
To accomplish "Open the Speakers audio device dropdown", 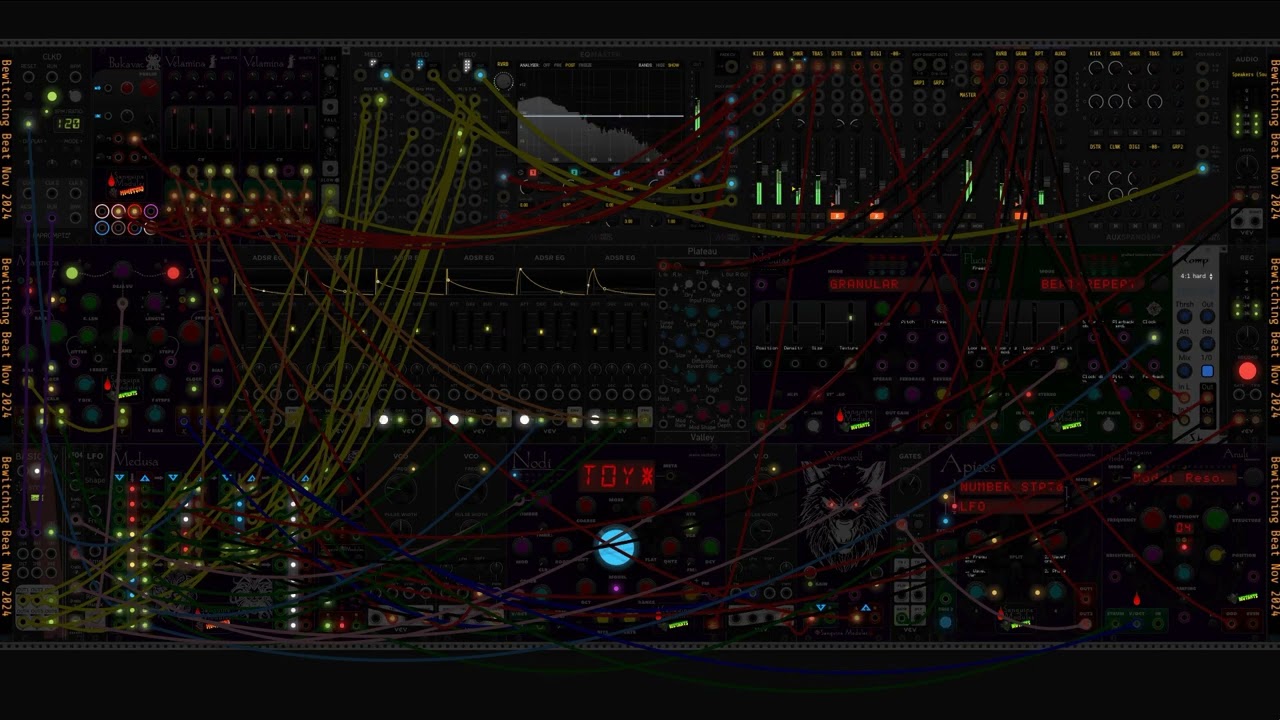I will click(1247, 74).
